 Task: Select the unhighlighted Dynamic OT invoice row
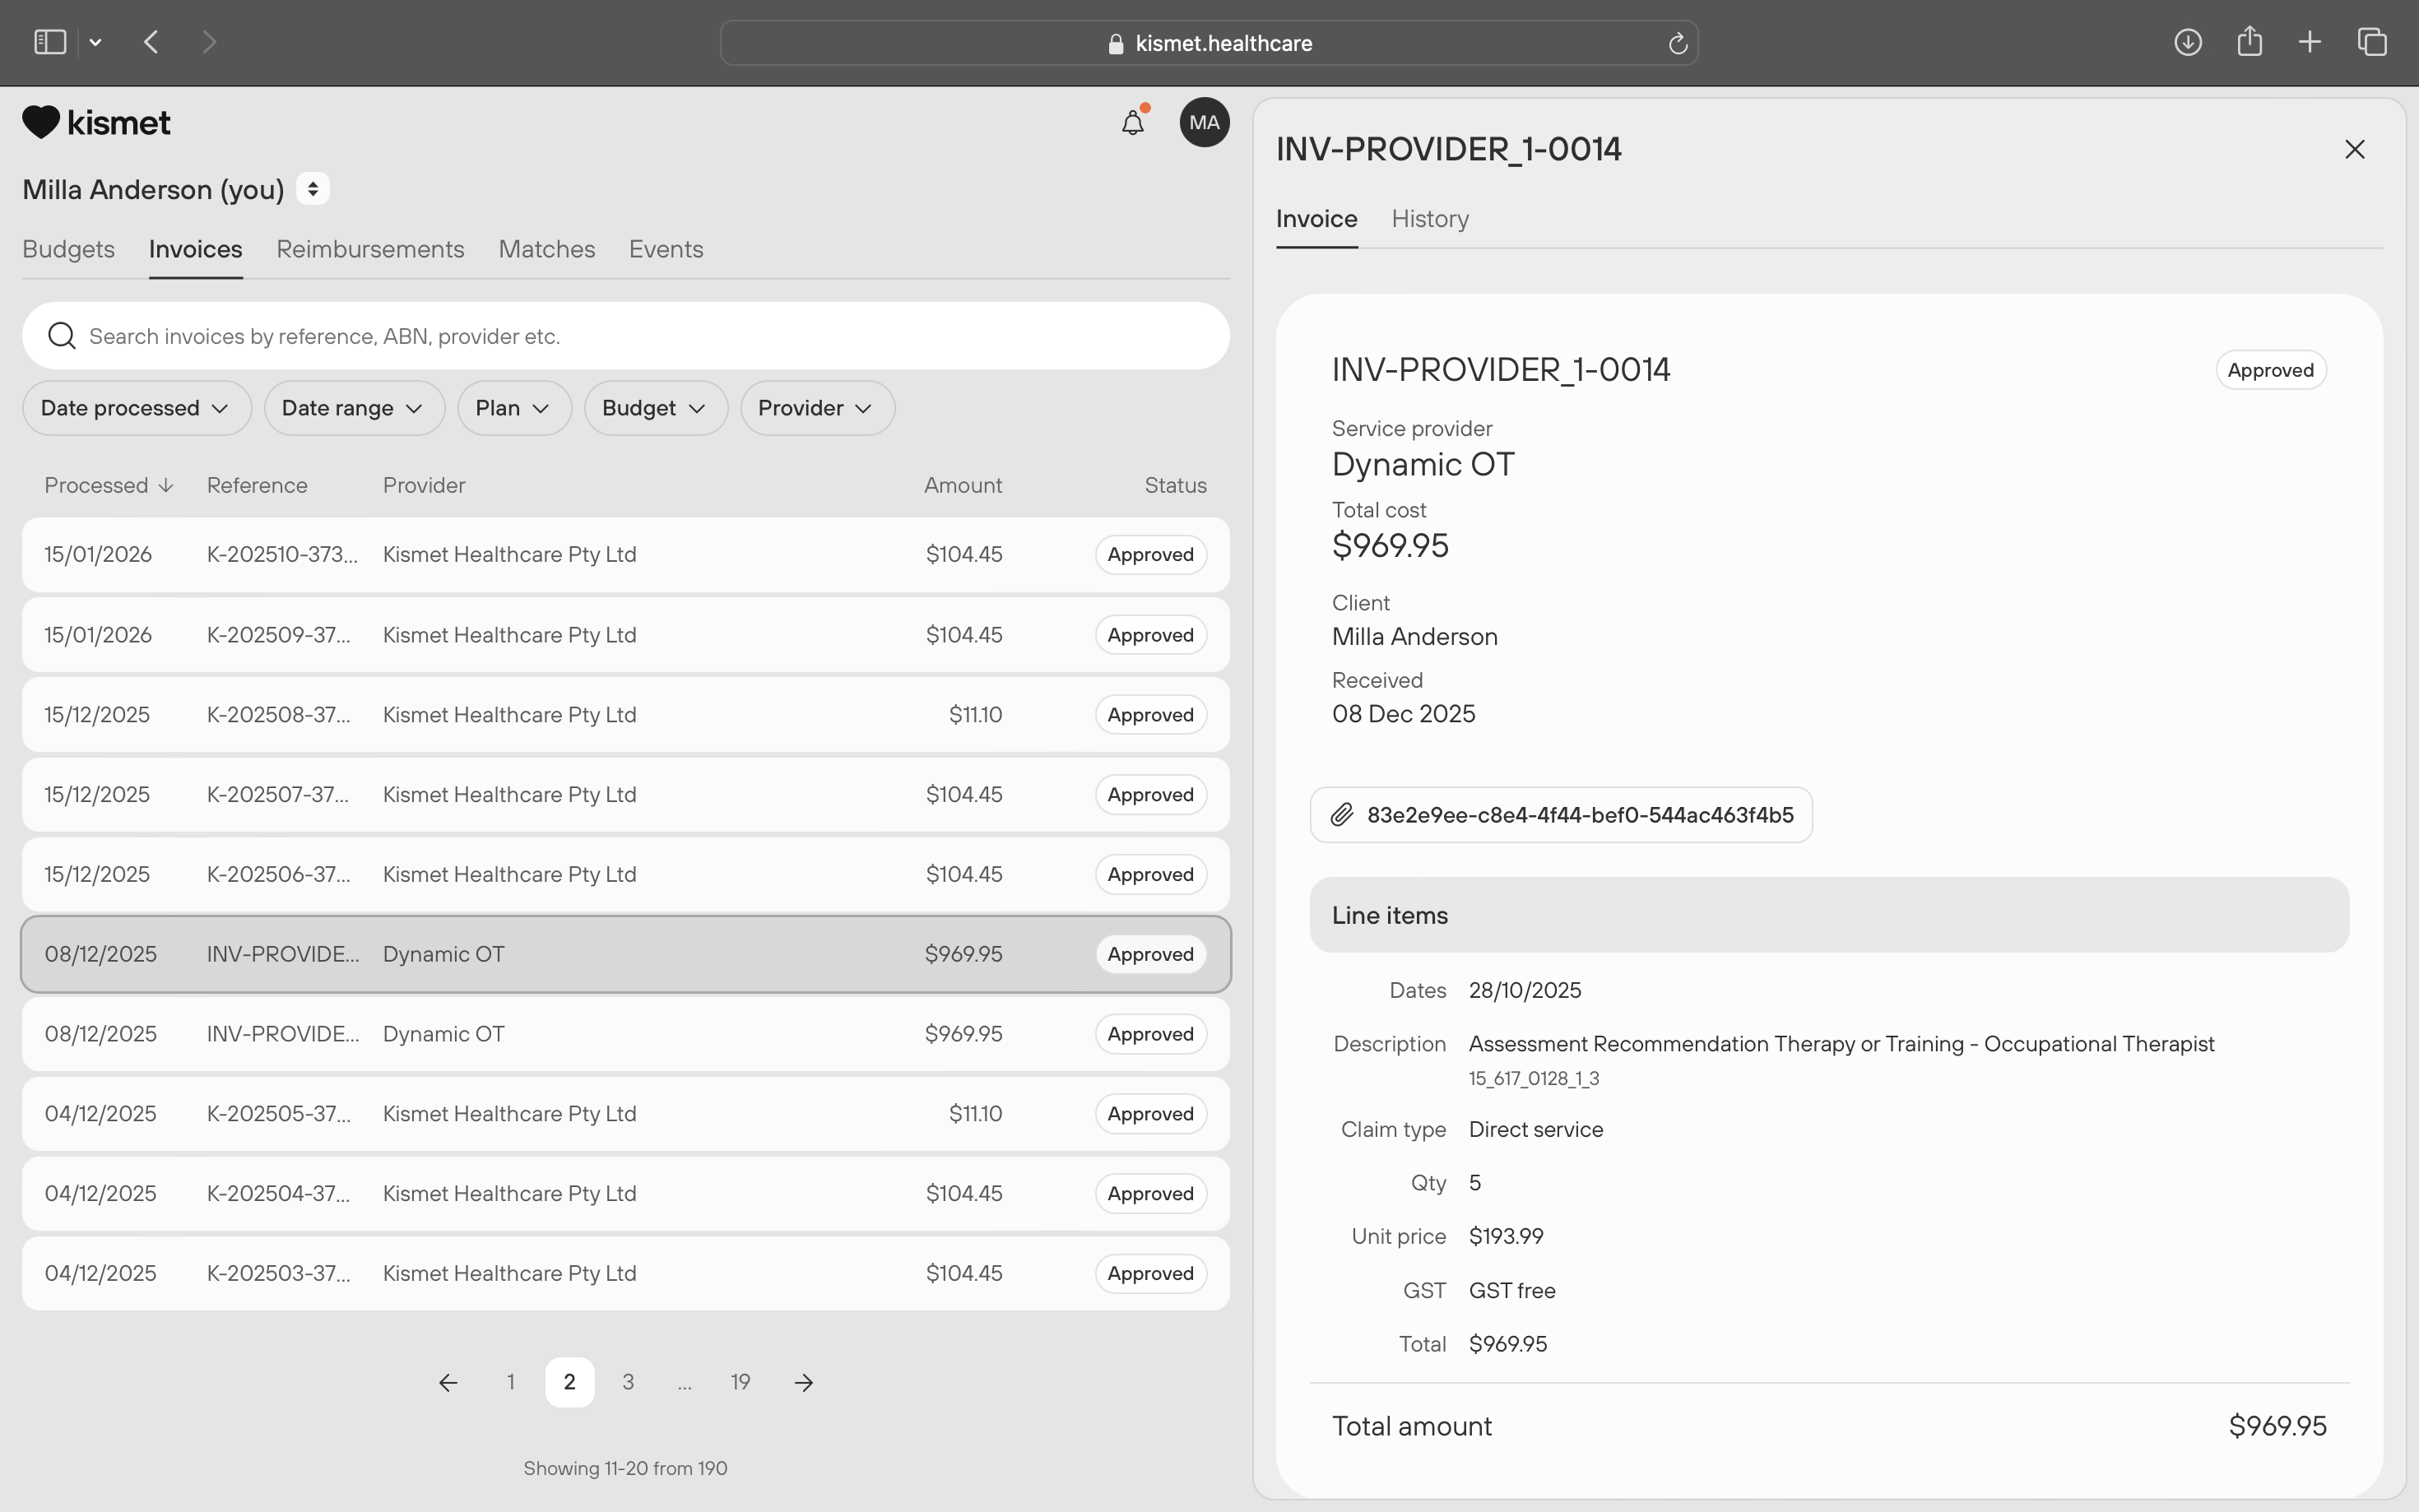pos(625,1034)
